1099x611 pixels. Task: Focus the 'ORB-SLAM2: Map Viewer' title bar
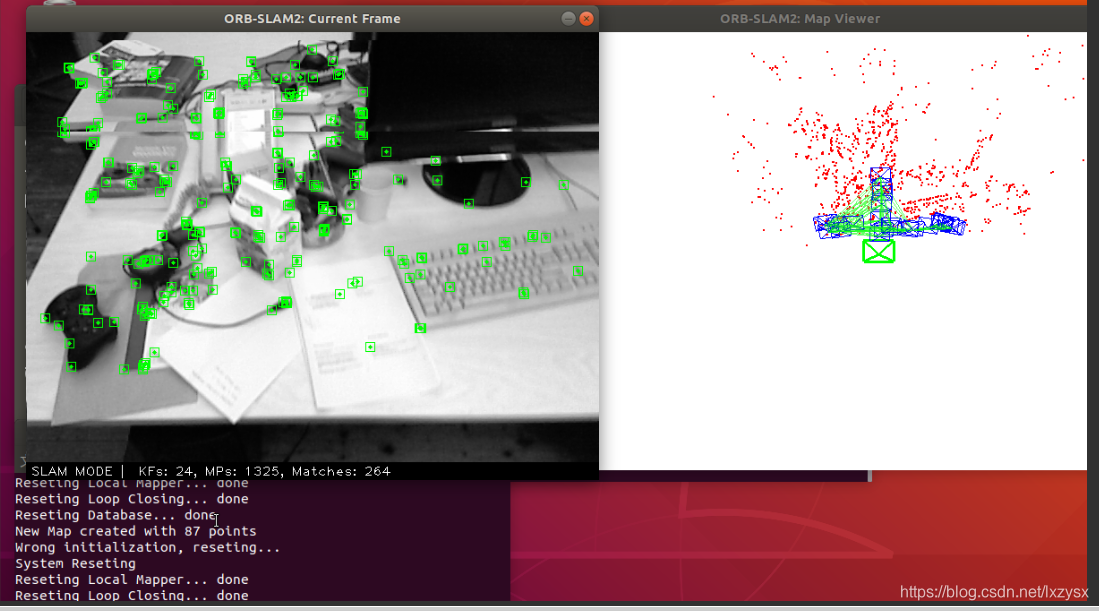click(x=843, y=19)
